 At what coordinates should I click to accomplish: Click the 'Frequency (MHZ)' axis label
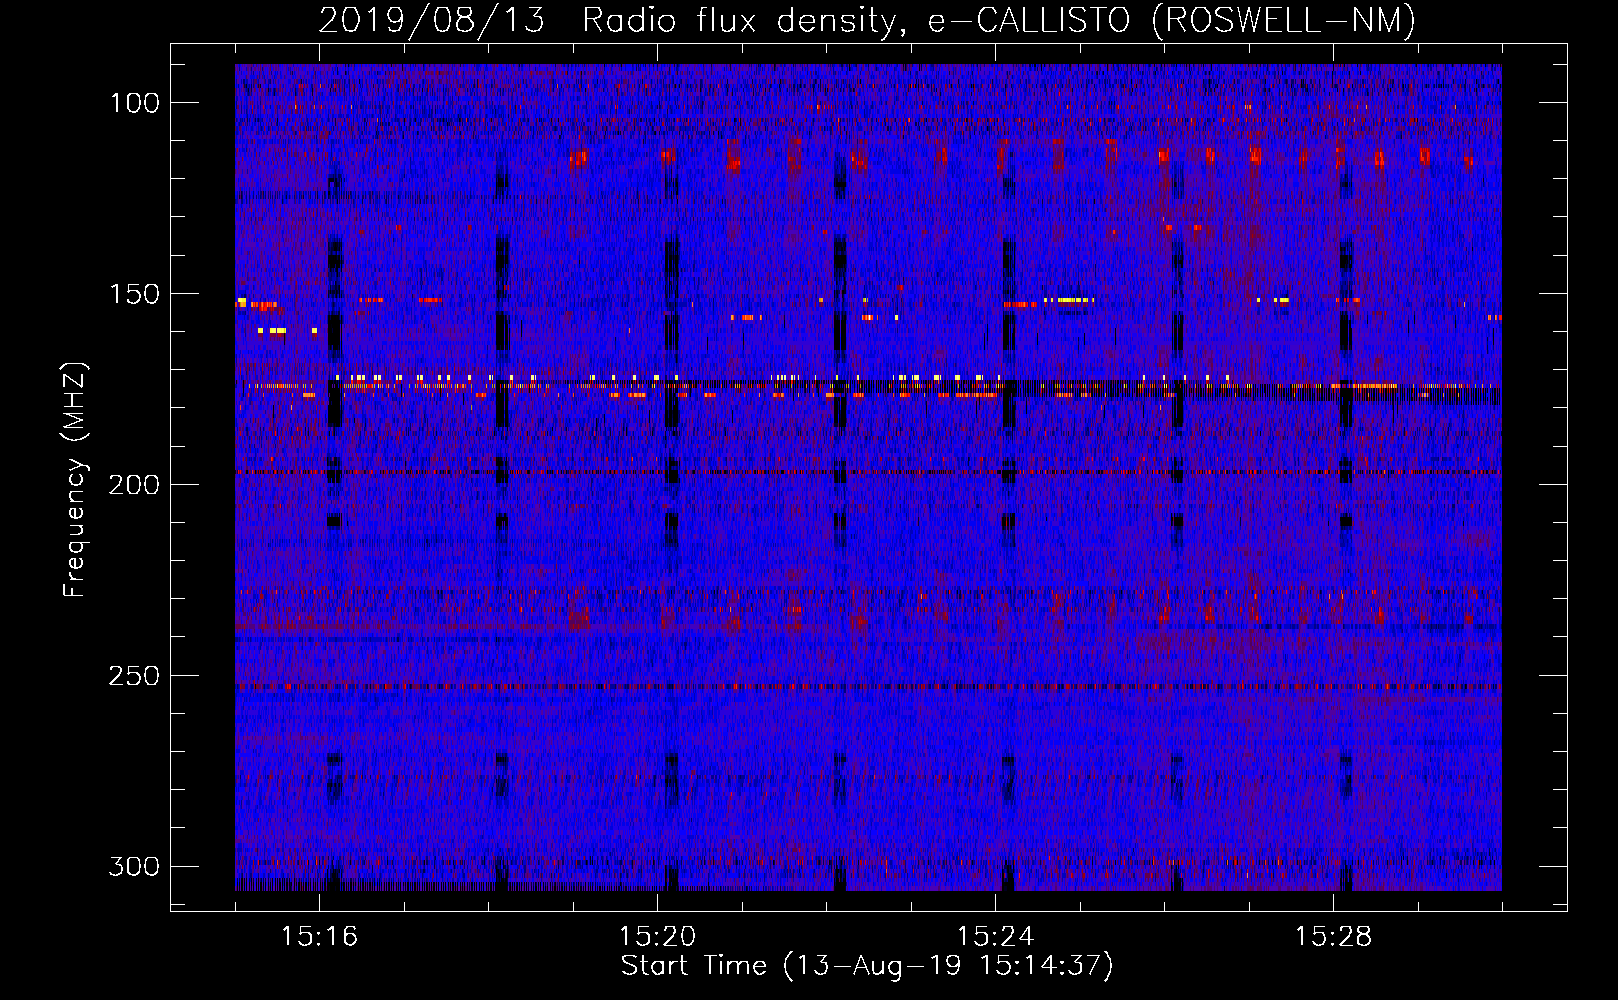[x=75, y=479]
